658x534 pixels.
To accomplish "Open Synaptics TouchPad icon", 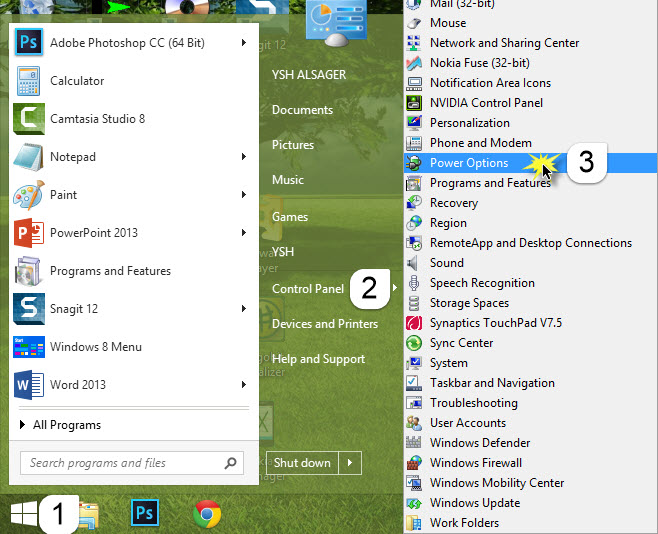I will point(414,323).
